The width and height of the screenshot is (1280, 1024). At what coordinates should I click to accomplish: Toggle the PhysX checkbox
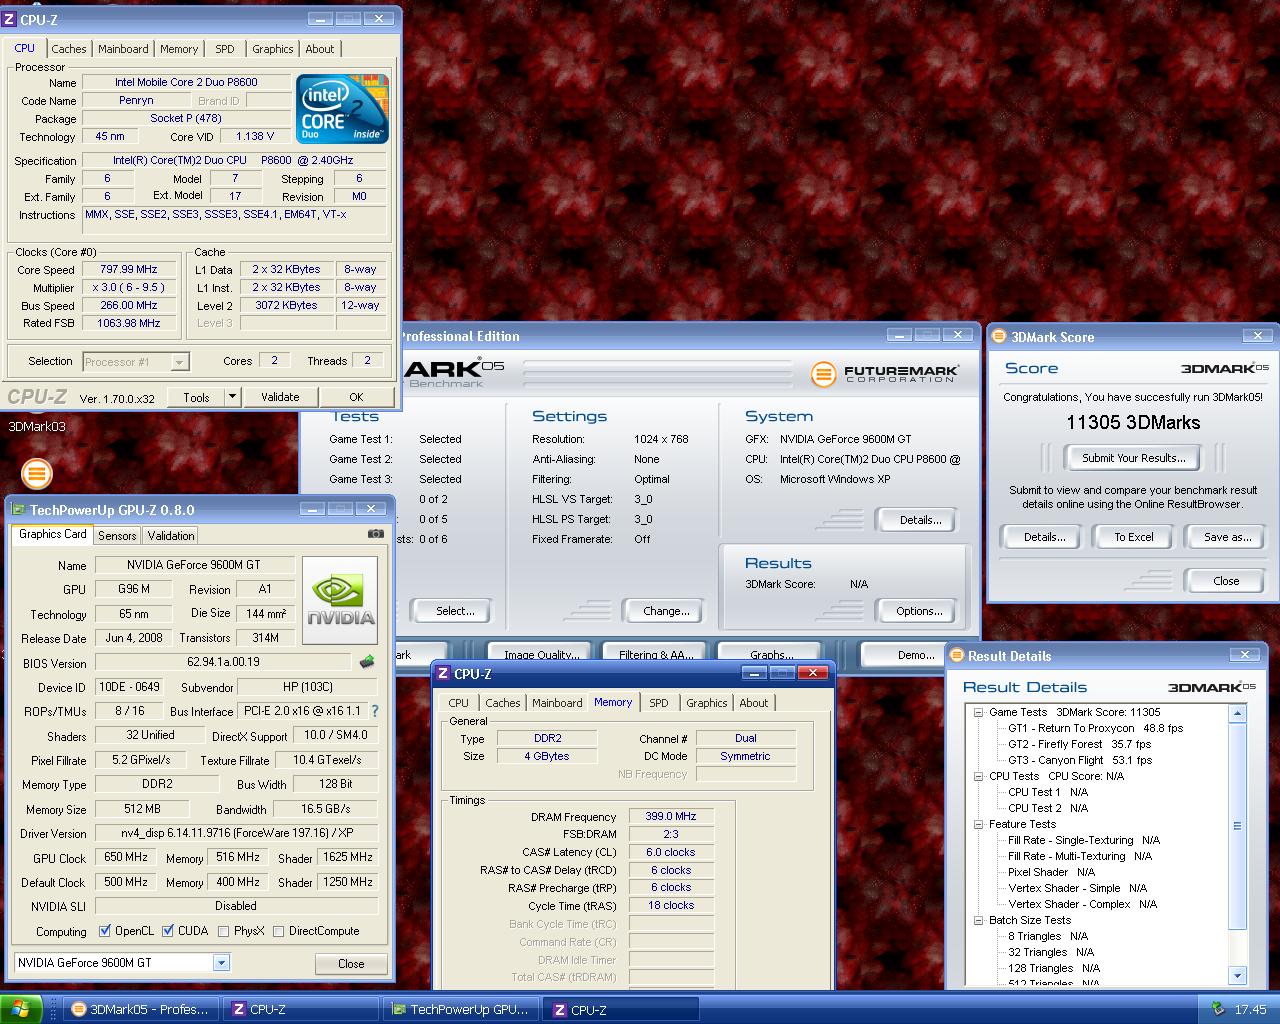224,931
